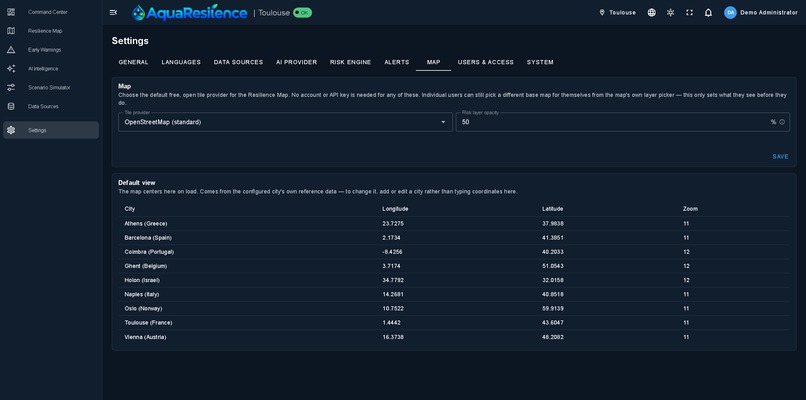The image size is (806, 400).
Task: Switch to the System tab
Action: [540, 62]
